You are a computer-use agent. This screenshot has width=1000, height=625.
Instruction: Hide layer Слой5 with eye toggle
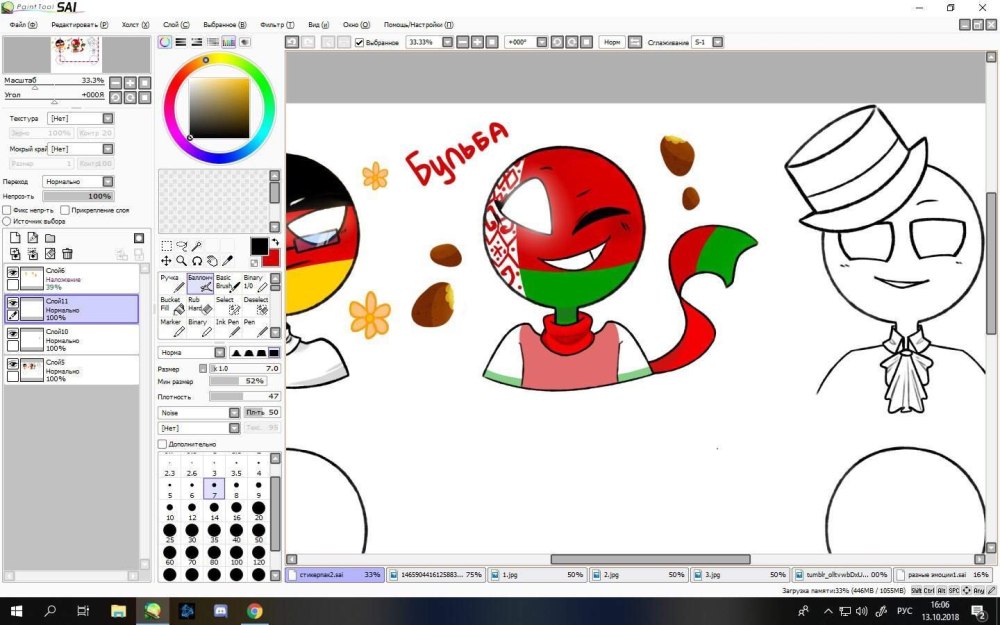click(x=13, y=364)
